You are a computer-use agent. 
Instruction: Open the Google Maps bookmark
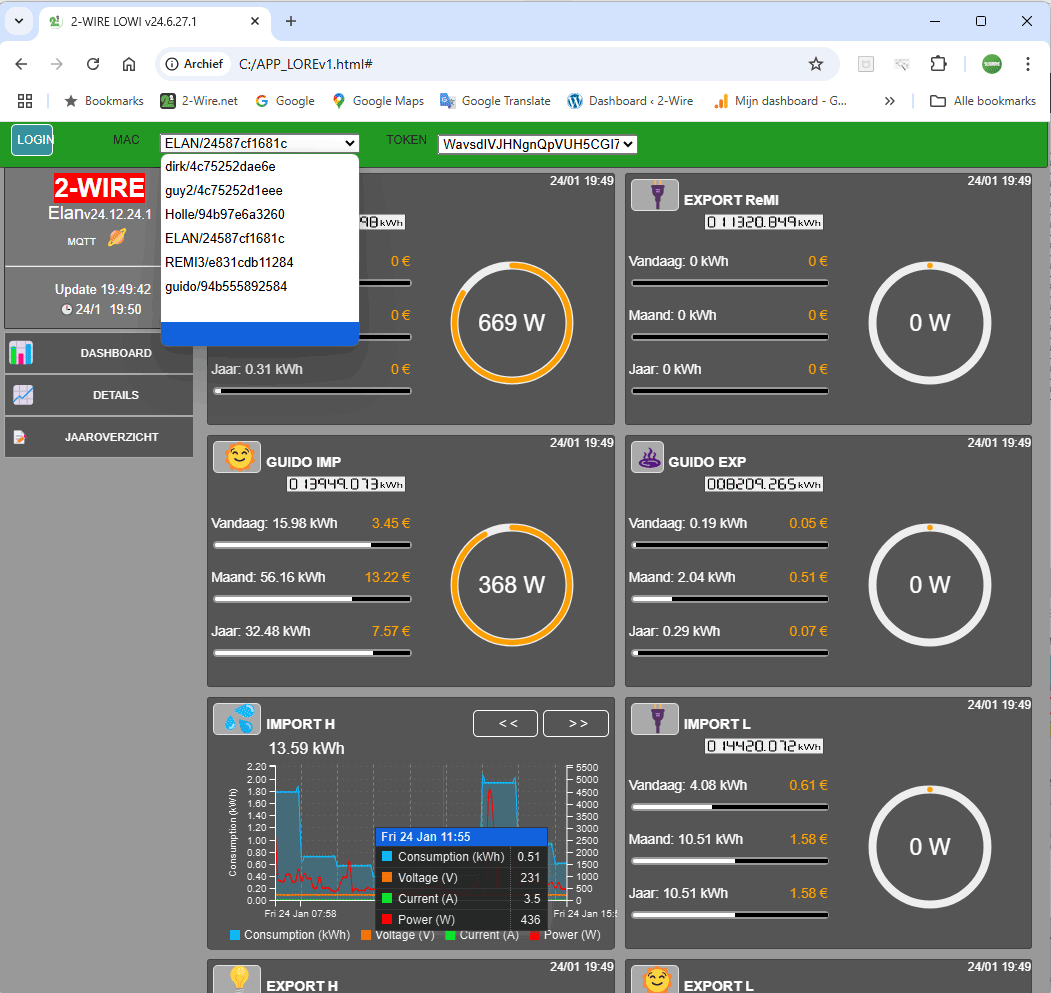pyautogui.click(x=379, y=101)
